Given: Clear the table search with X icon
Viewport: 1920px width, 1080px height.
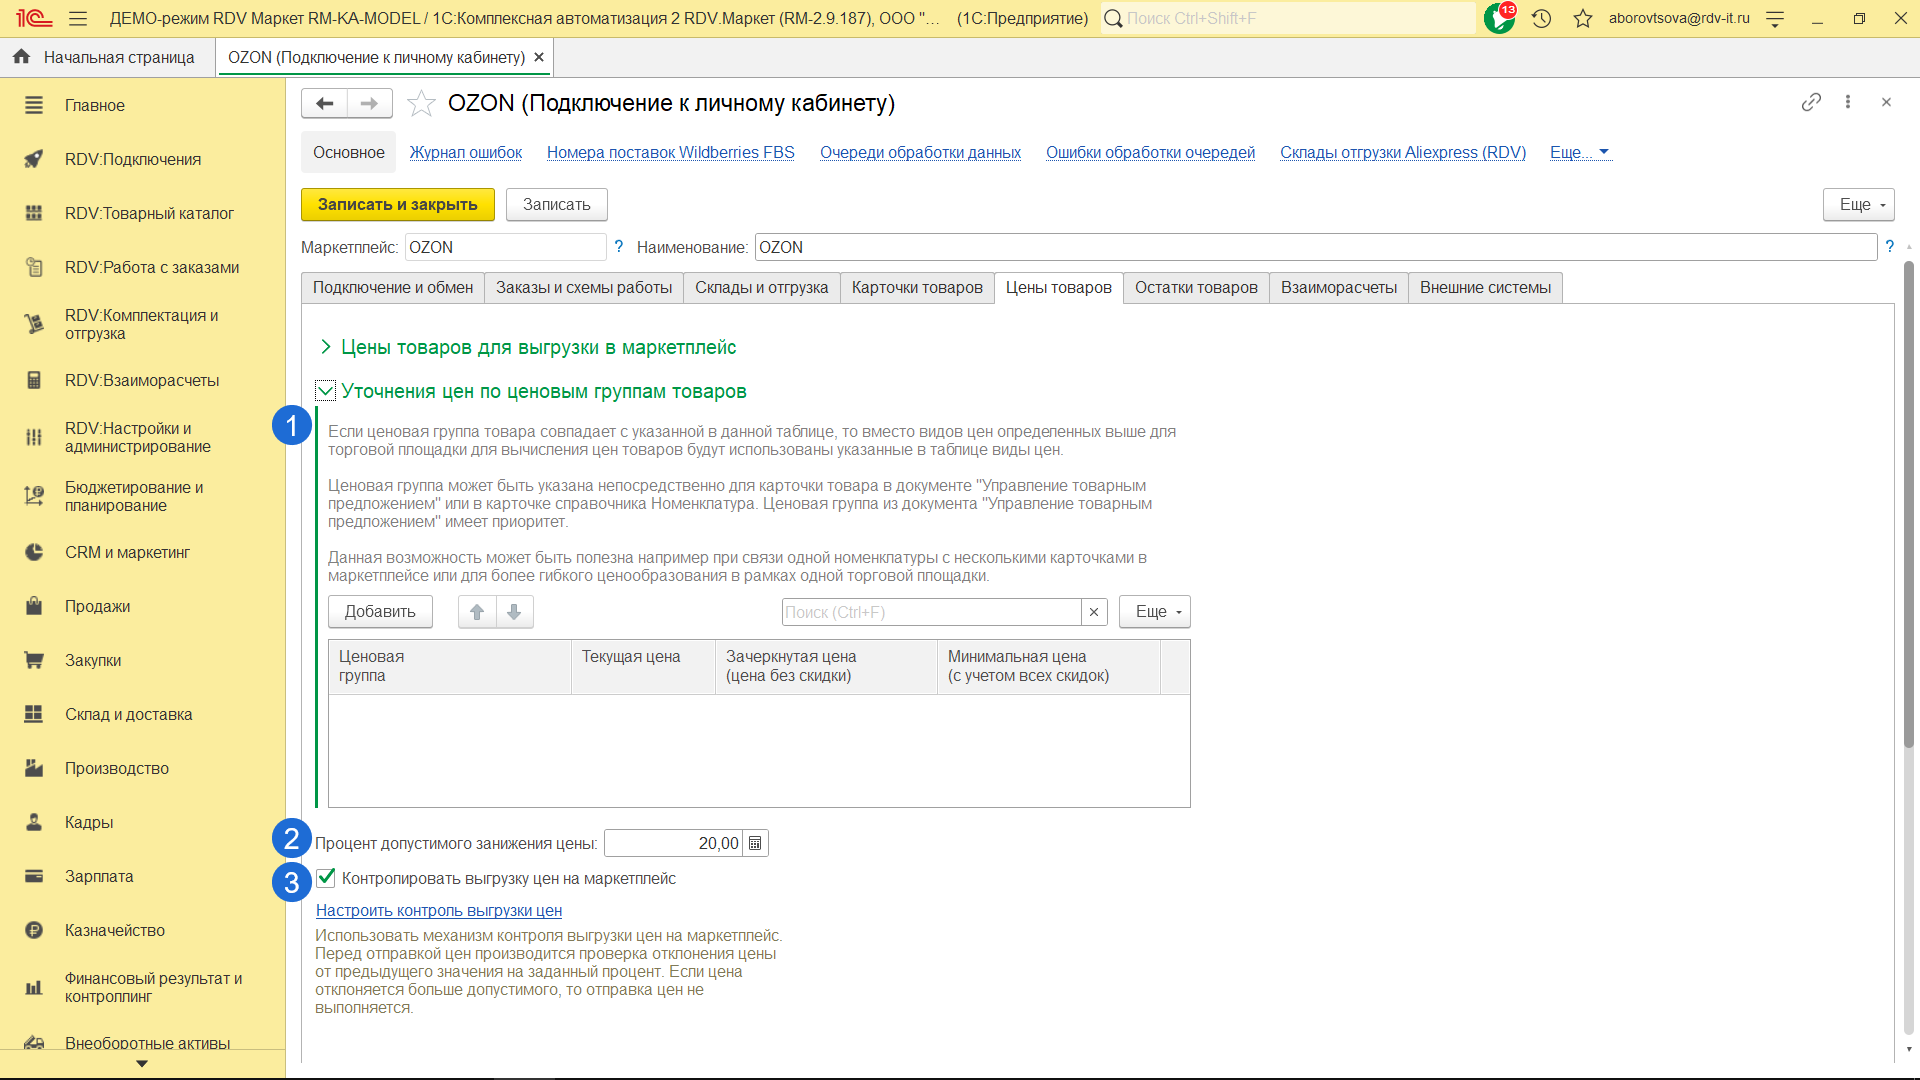Looking at the screenshot, I should coord(1094,612).
